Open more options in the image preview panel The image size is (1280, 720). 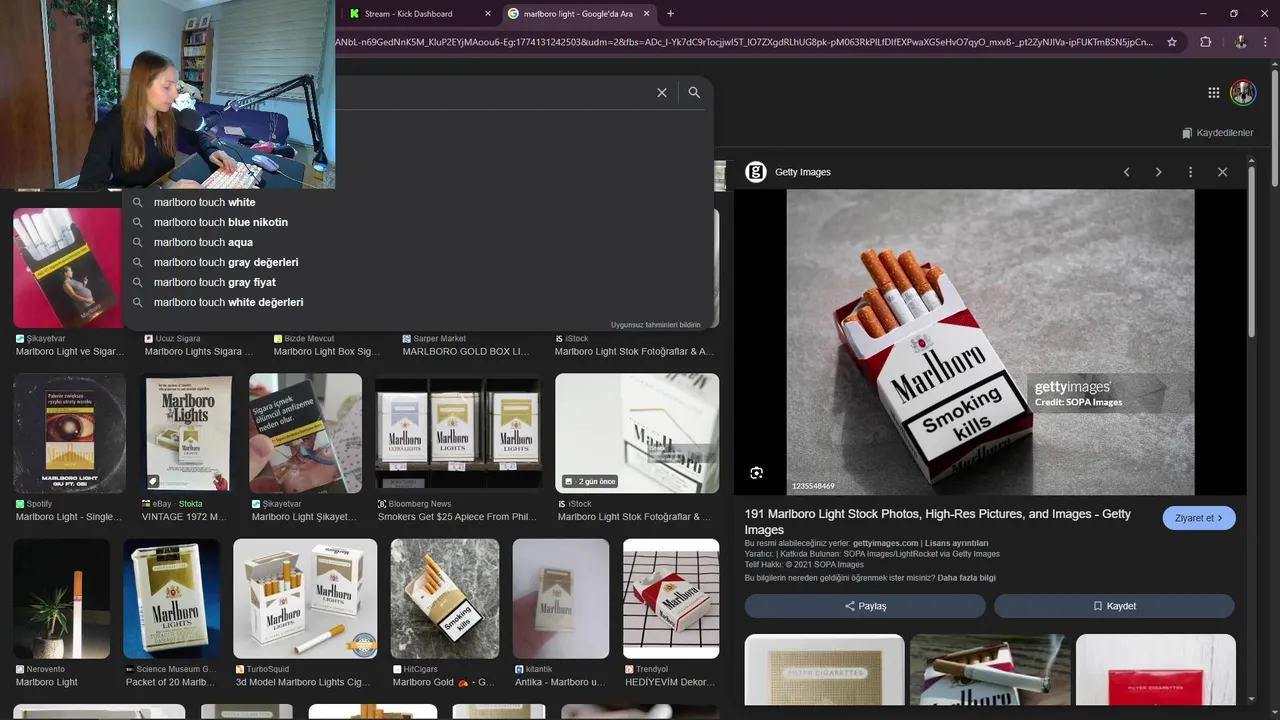click(x=1190, y=172)
